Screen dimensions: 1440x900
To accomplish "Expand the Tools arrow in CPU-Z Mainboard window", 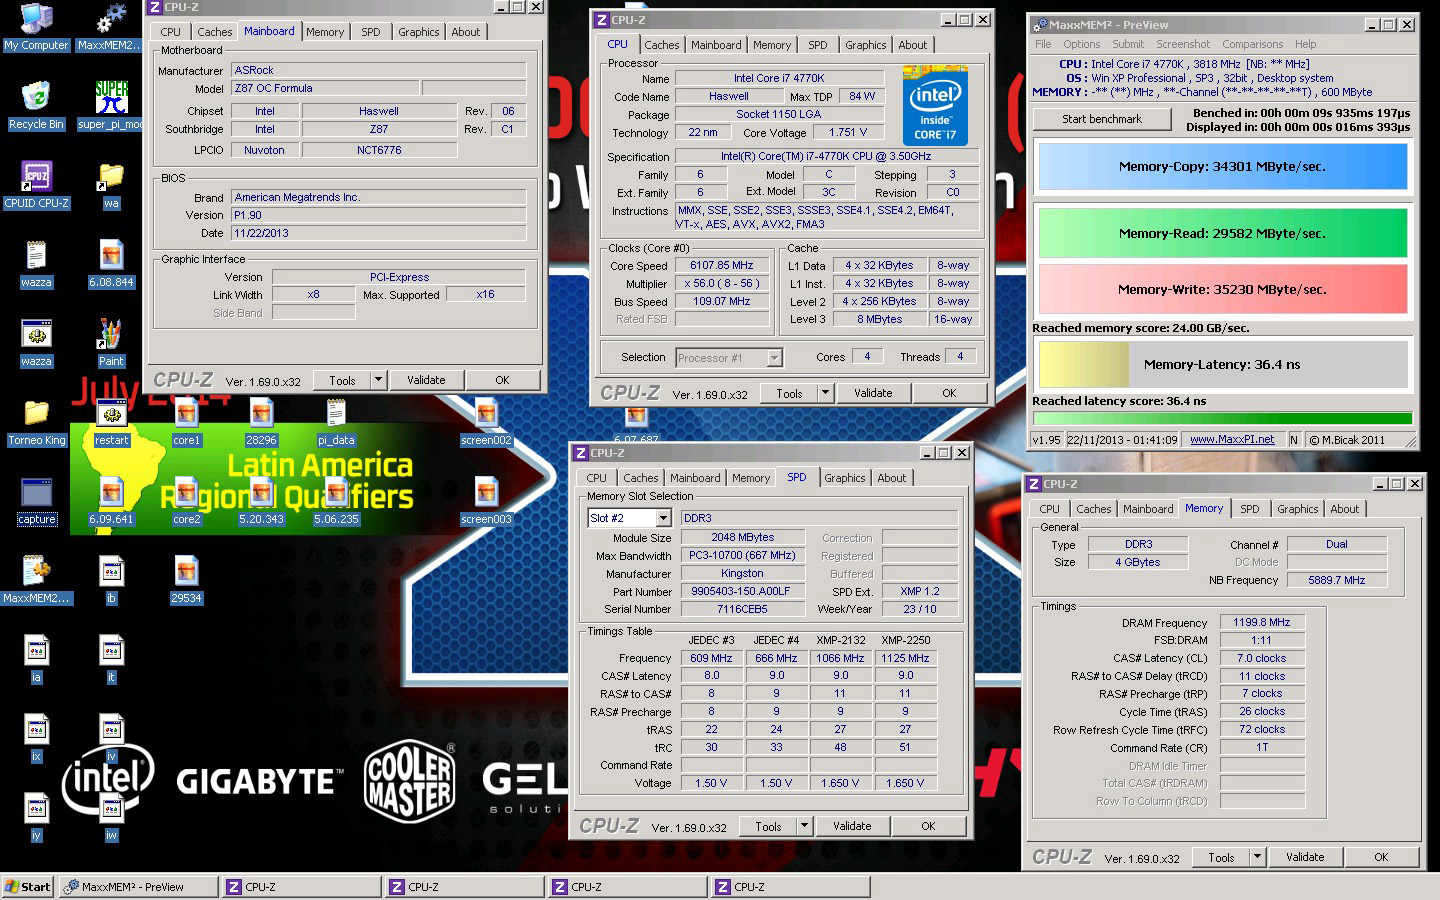I will pos(378,380).
